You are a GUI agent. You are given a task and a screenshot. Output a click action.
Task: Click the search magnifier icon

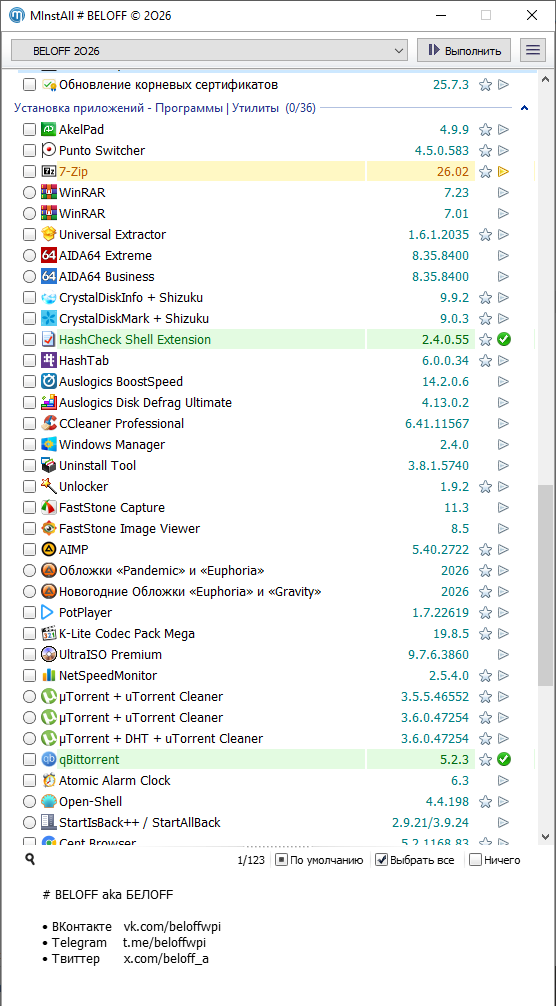tap(29, 860)
